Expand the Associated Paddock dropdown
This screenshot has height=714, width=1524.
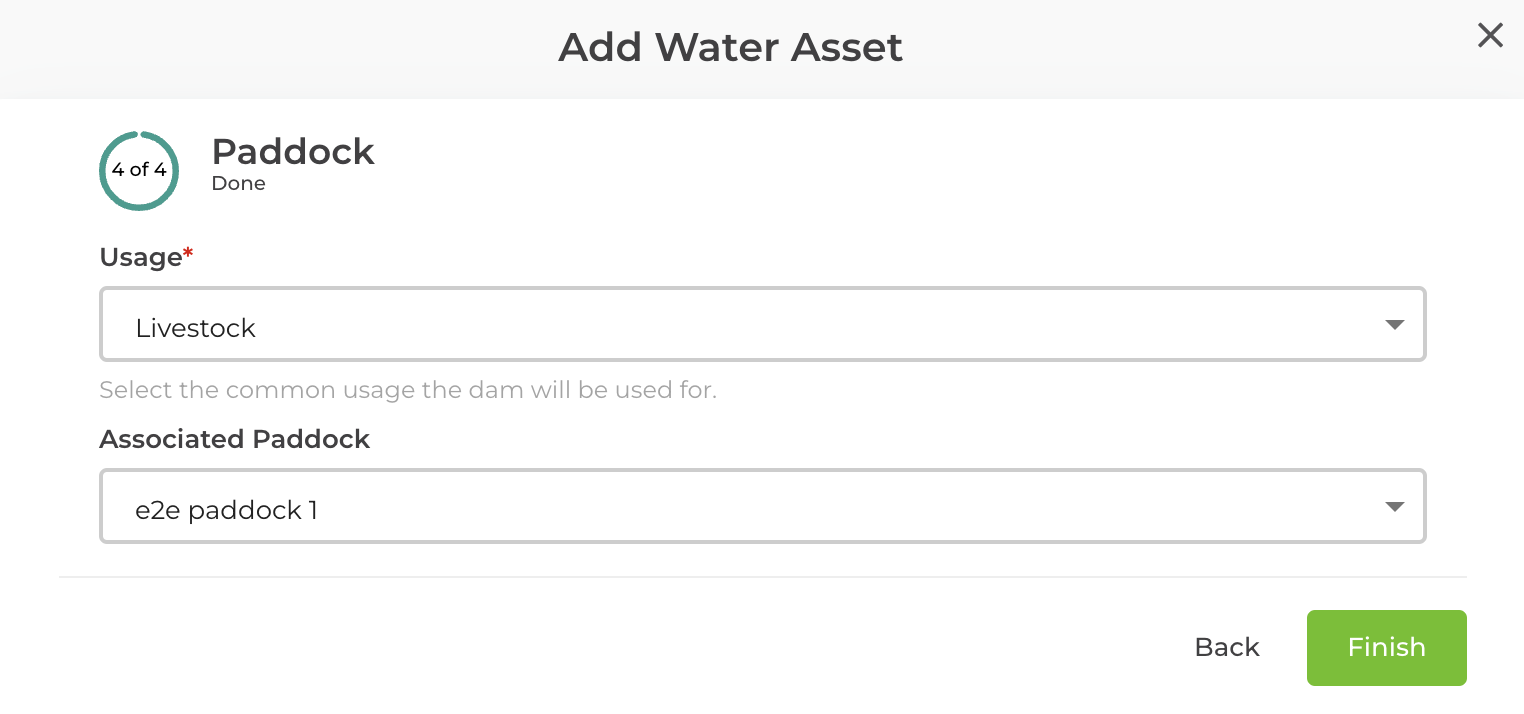point(762,506)
